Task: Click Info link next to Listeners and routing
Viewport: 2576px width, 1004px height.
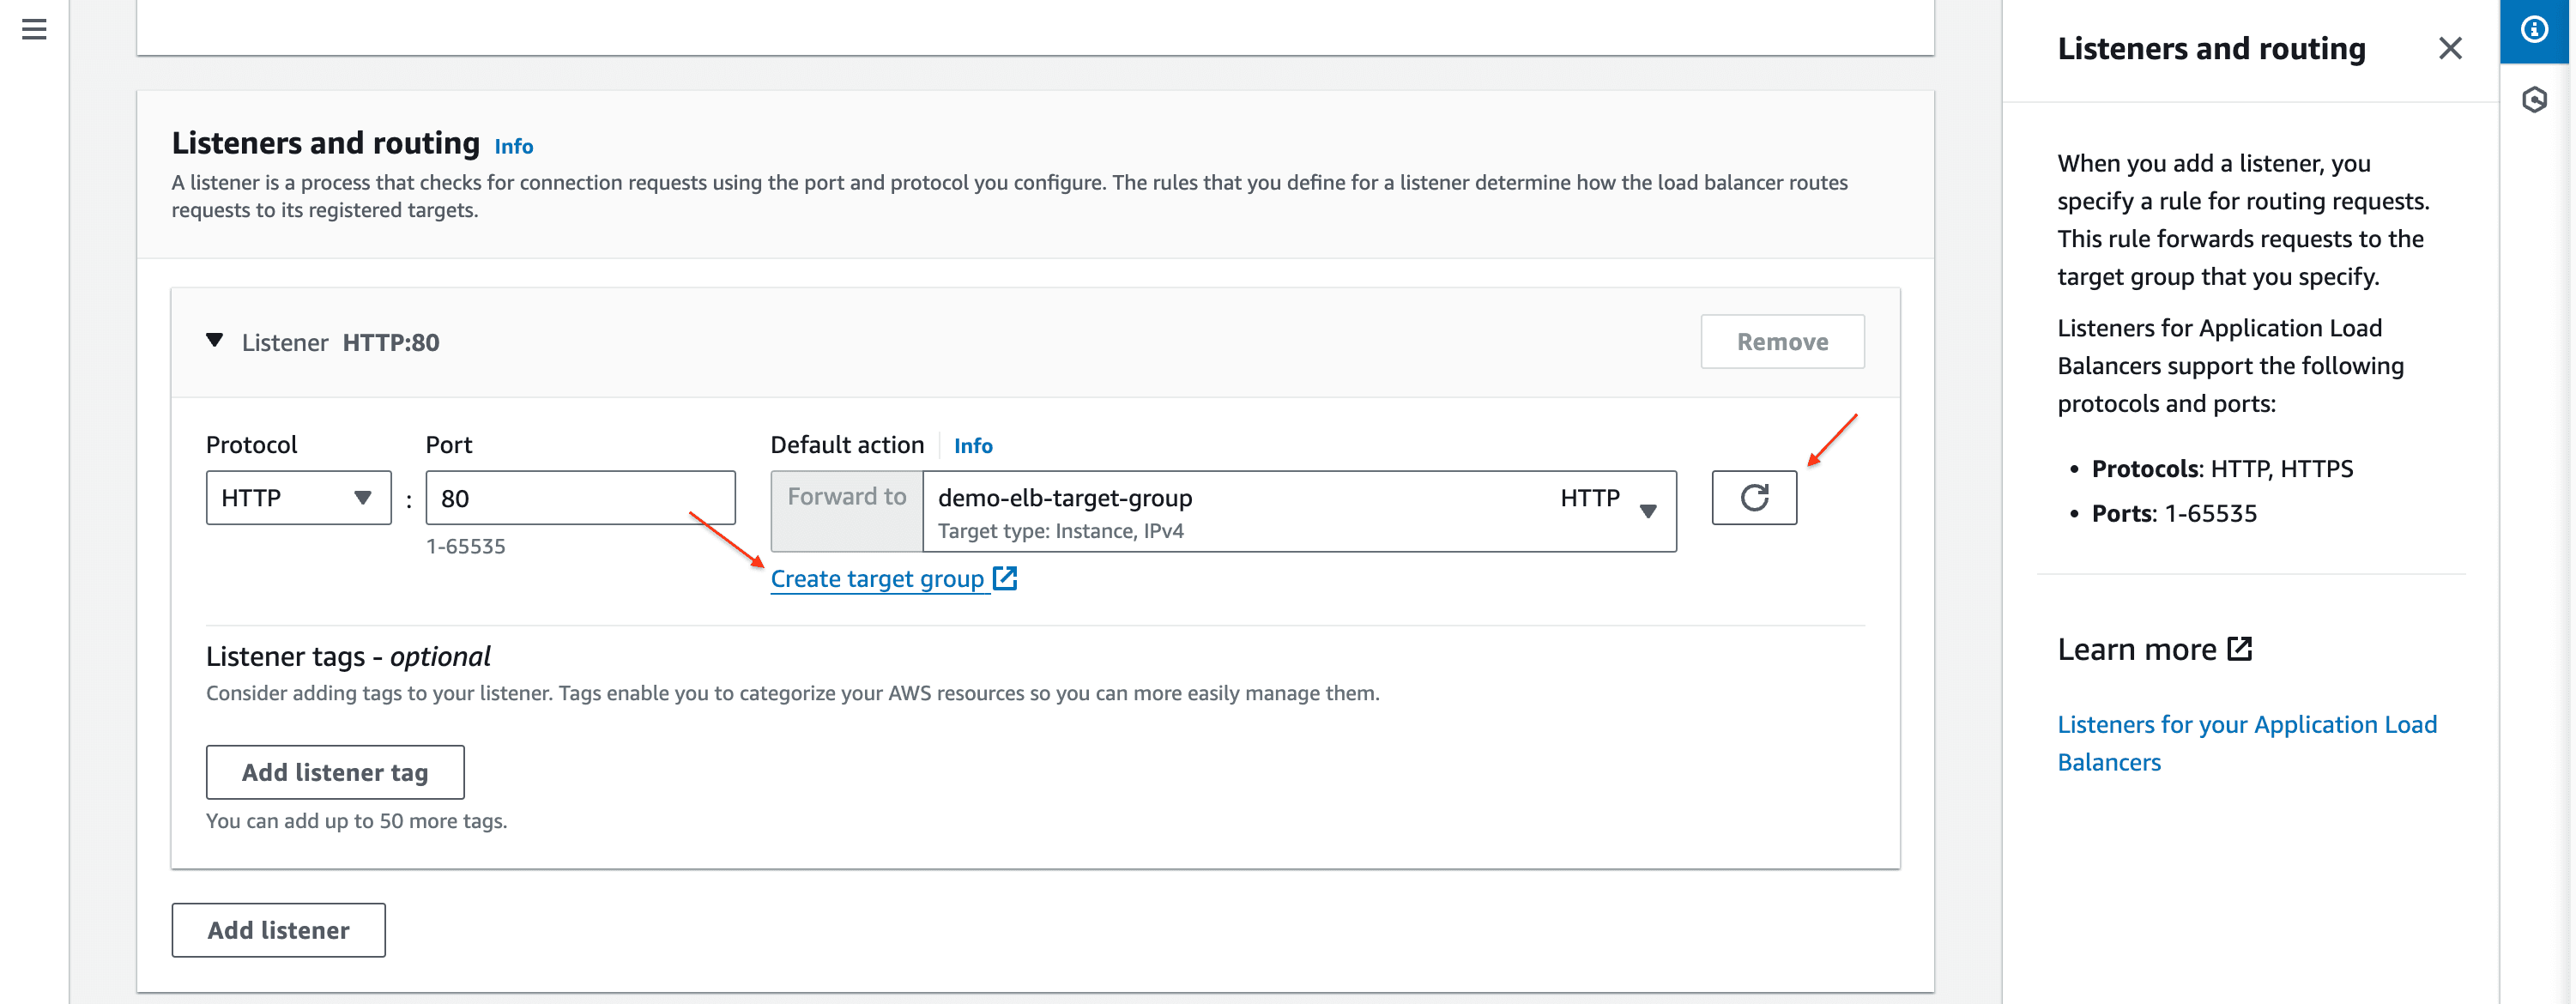Action: pos(513,146)
